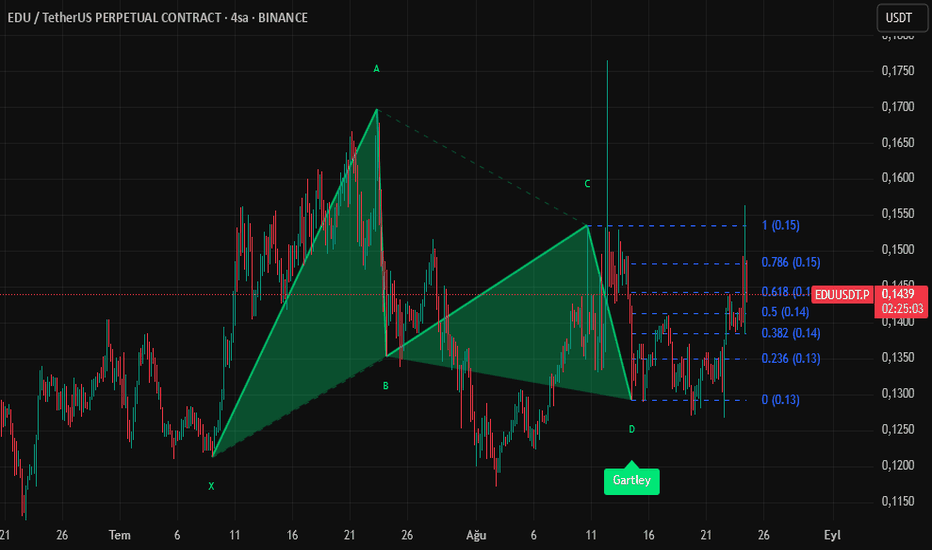This screenshot has width=932, height=550.
Task: Click the 0.5 (0.14) Fibonacci midpoint label
Action: point(788,312)
